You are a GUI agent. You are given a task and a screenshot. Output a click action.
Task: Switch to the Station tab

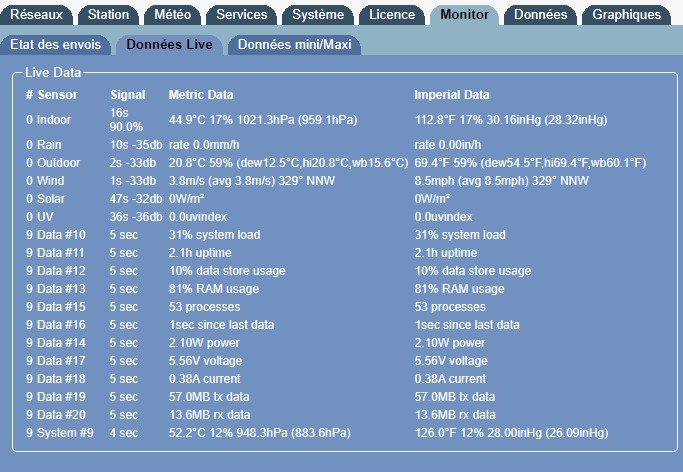click(108, 14)
